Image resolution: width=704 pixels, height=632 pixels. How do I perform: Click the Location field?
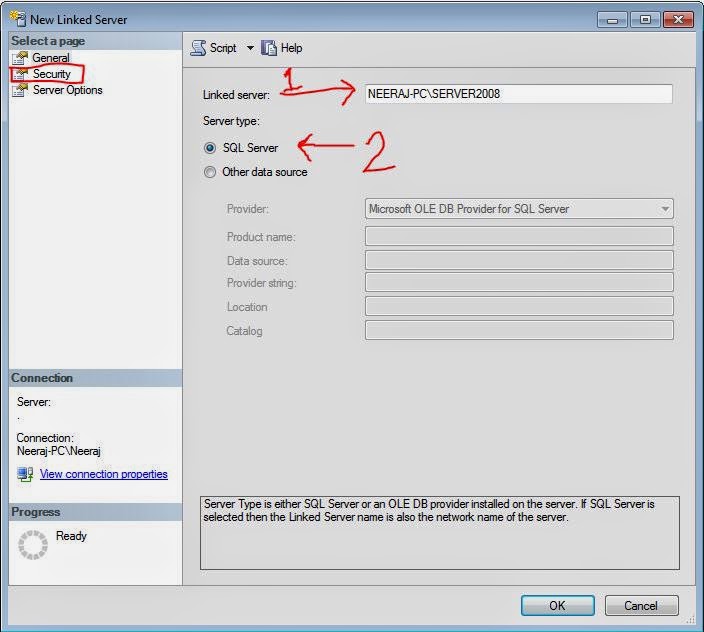click(x=519, y=306)
